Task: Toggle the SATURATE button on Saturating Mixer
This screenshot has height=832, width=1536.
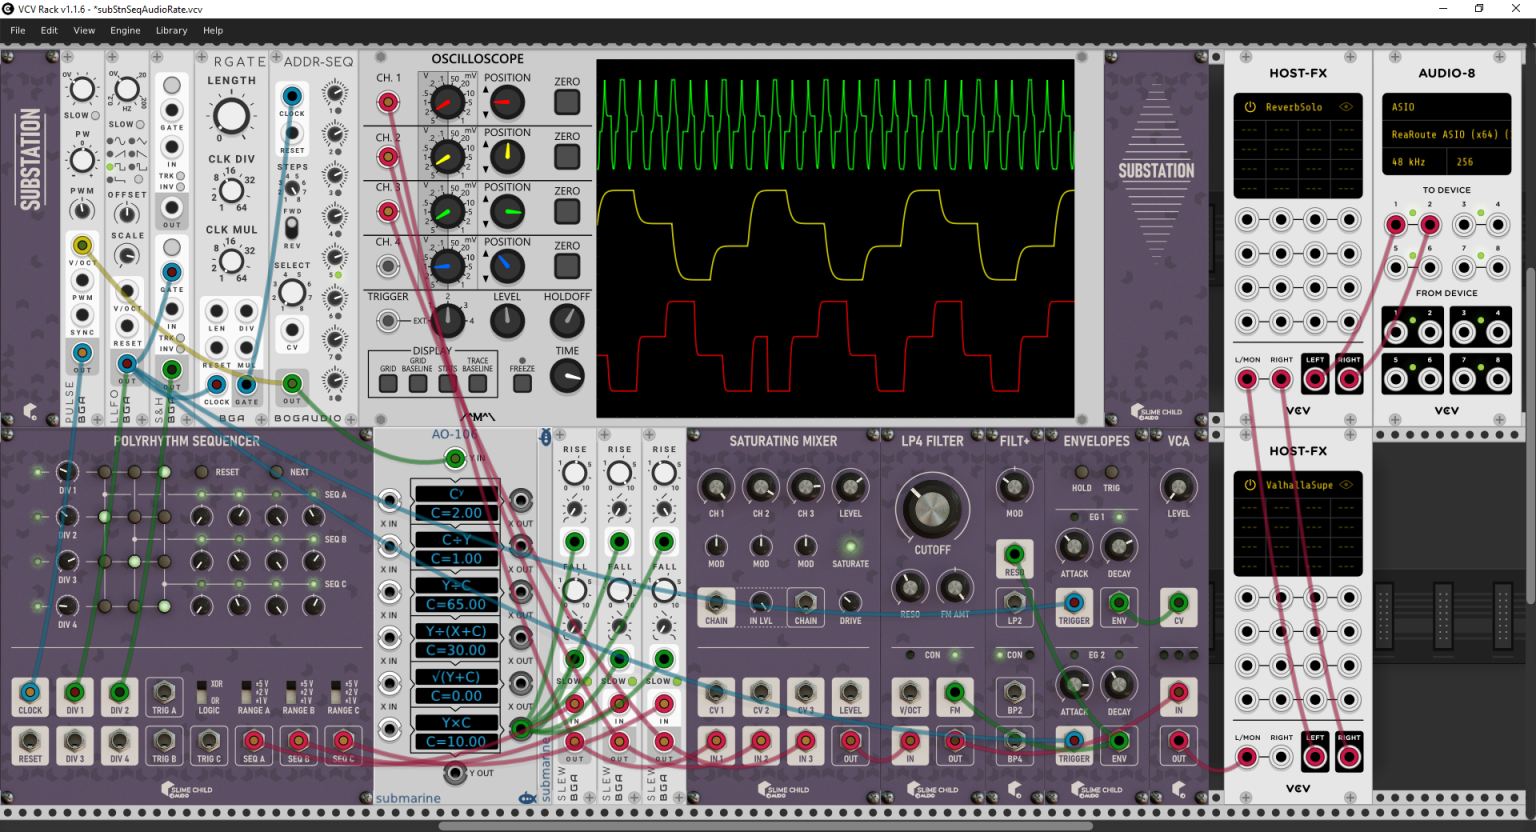Action: (x=850, y=547)
